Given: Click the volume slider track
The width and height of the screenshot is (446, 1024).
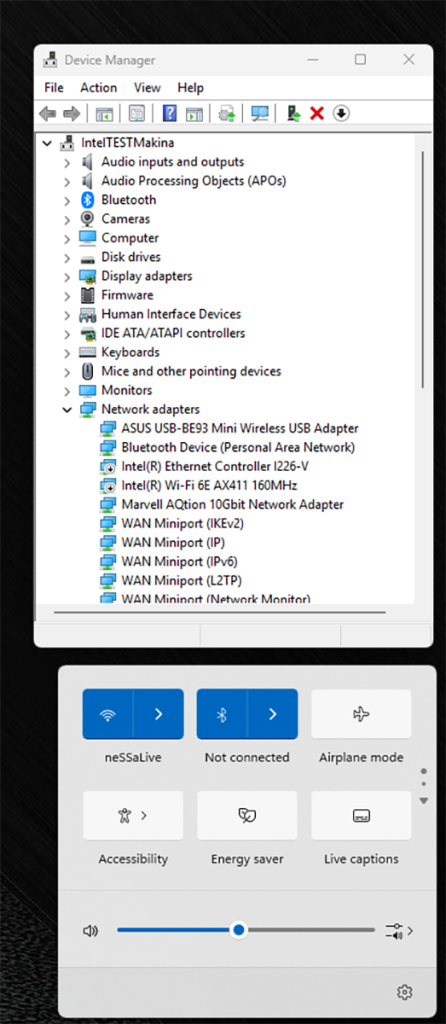Looking at the screenshot, I should (246, 930).
